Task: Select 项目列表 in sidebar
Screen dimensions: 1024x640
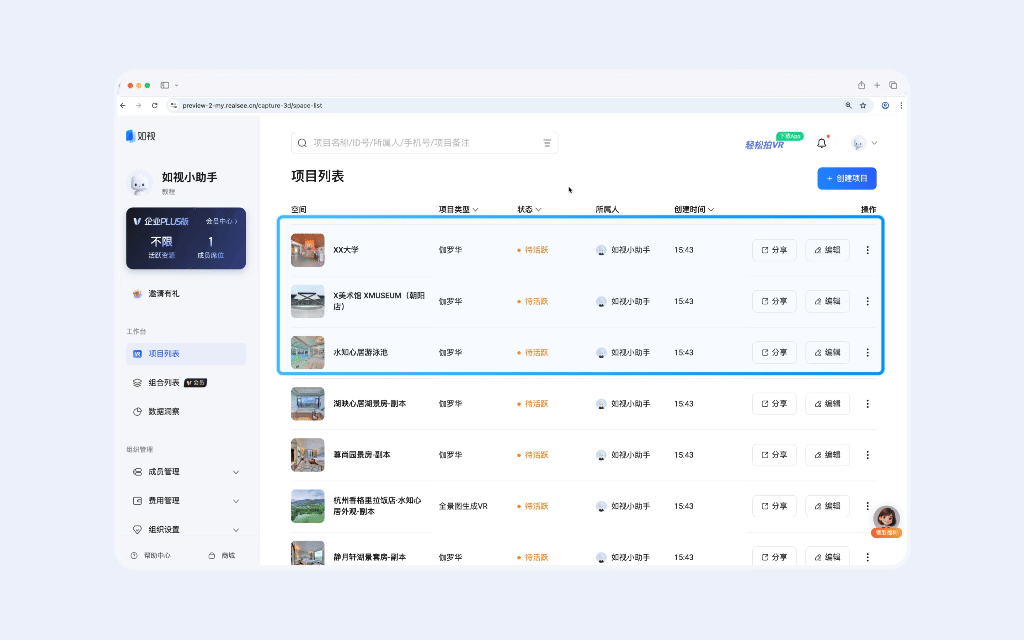Action: [186, 354]
